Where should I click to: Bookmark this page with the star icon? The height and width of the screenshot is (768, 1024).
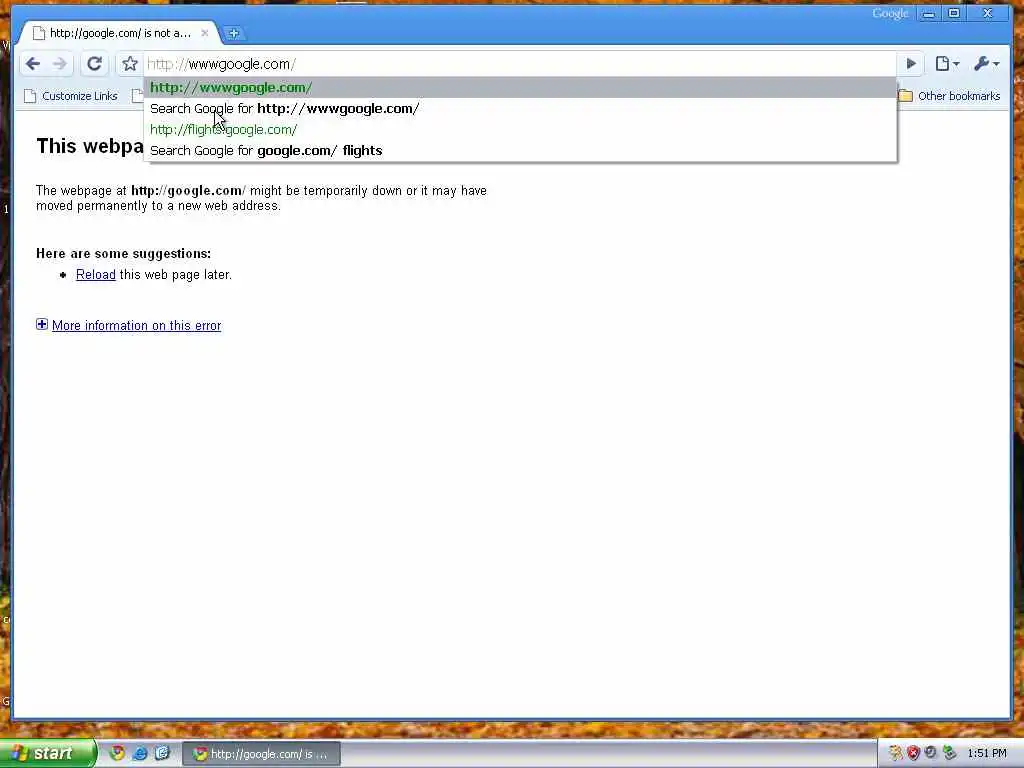[x=130, y=63]
